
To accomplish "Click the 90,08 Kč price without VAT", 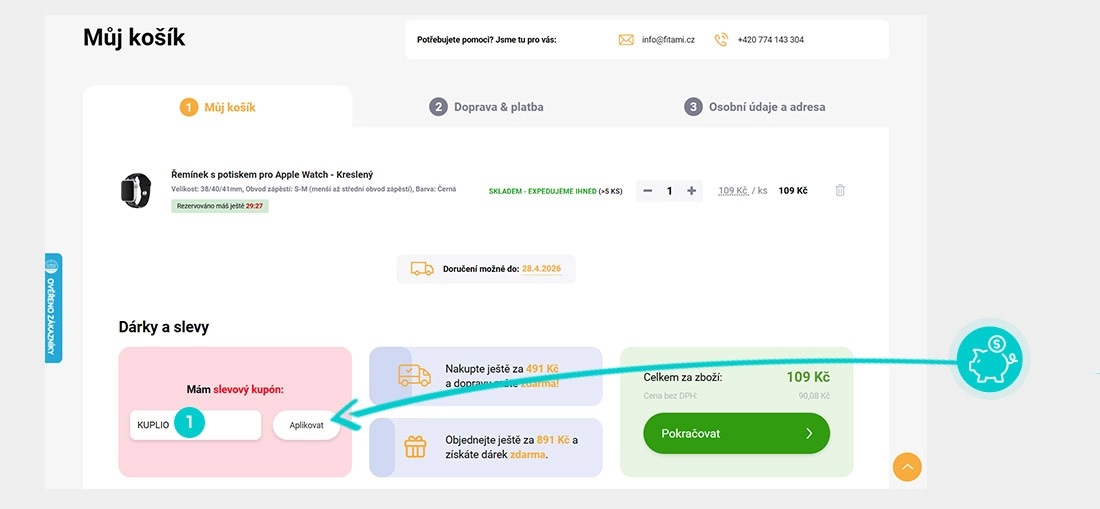I will [x=814, y=396].
